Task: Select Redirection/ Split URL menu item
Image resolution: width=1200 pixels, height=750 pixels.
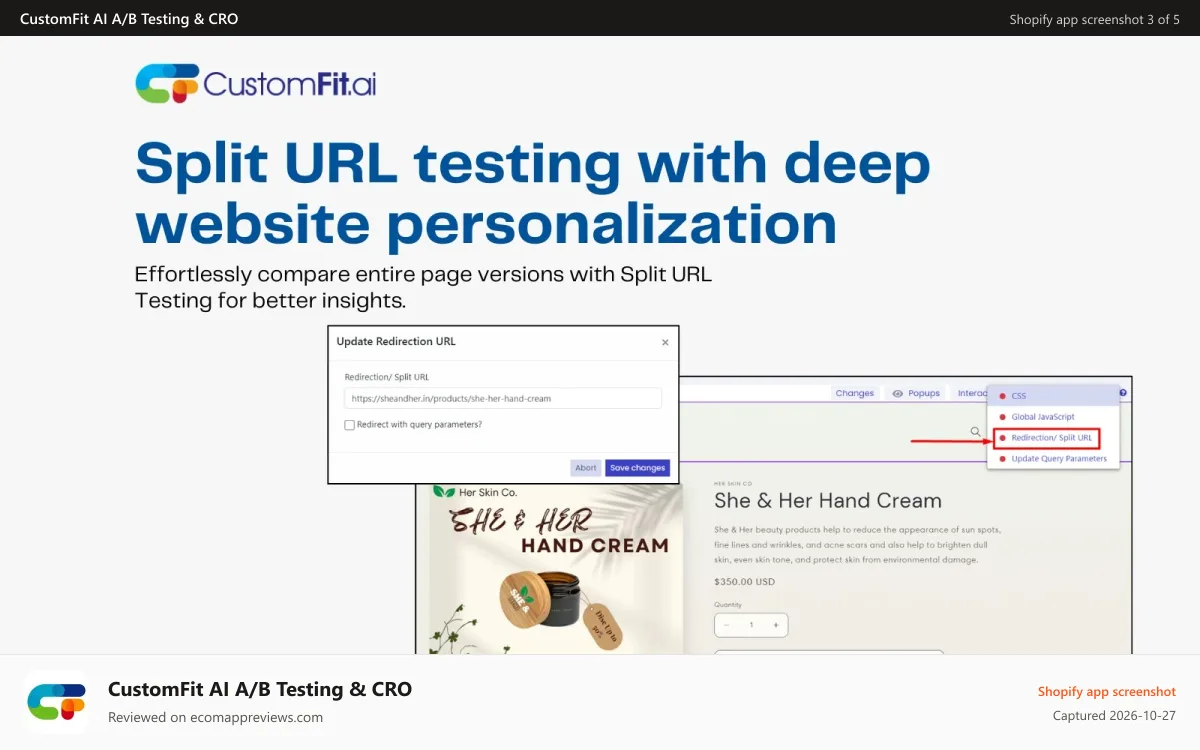Action: (x=1047, y=438)
